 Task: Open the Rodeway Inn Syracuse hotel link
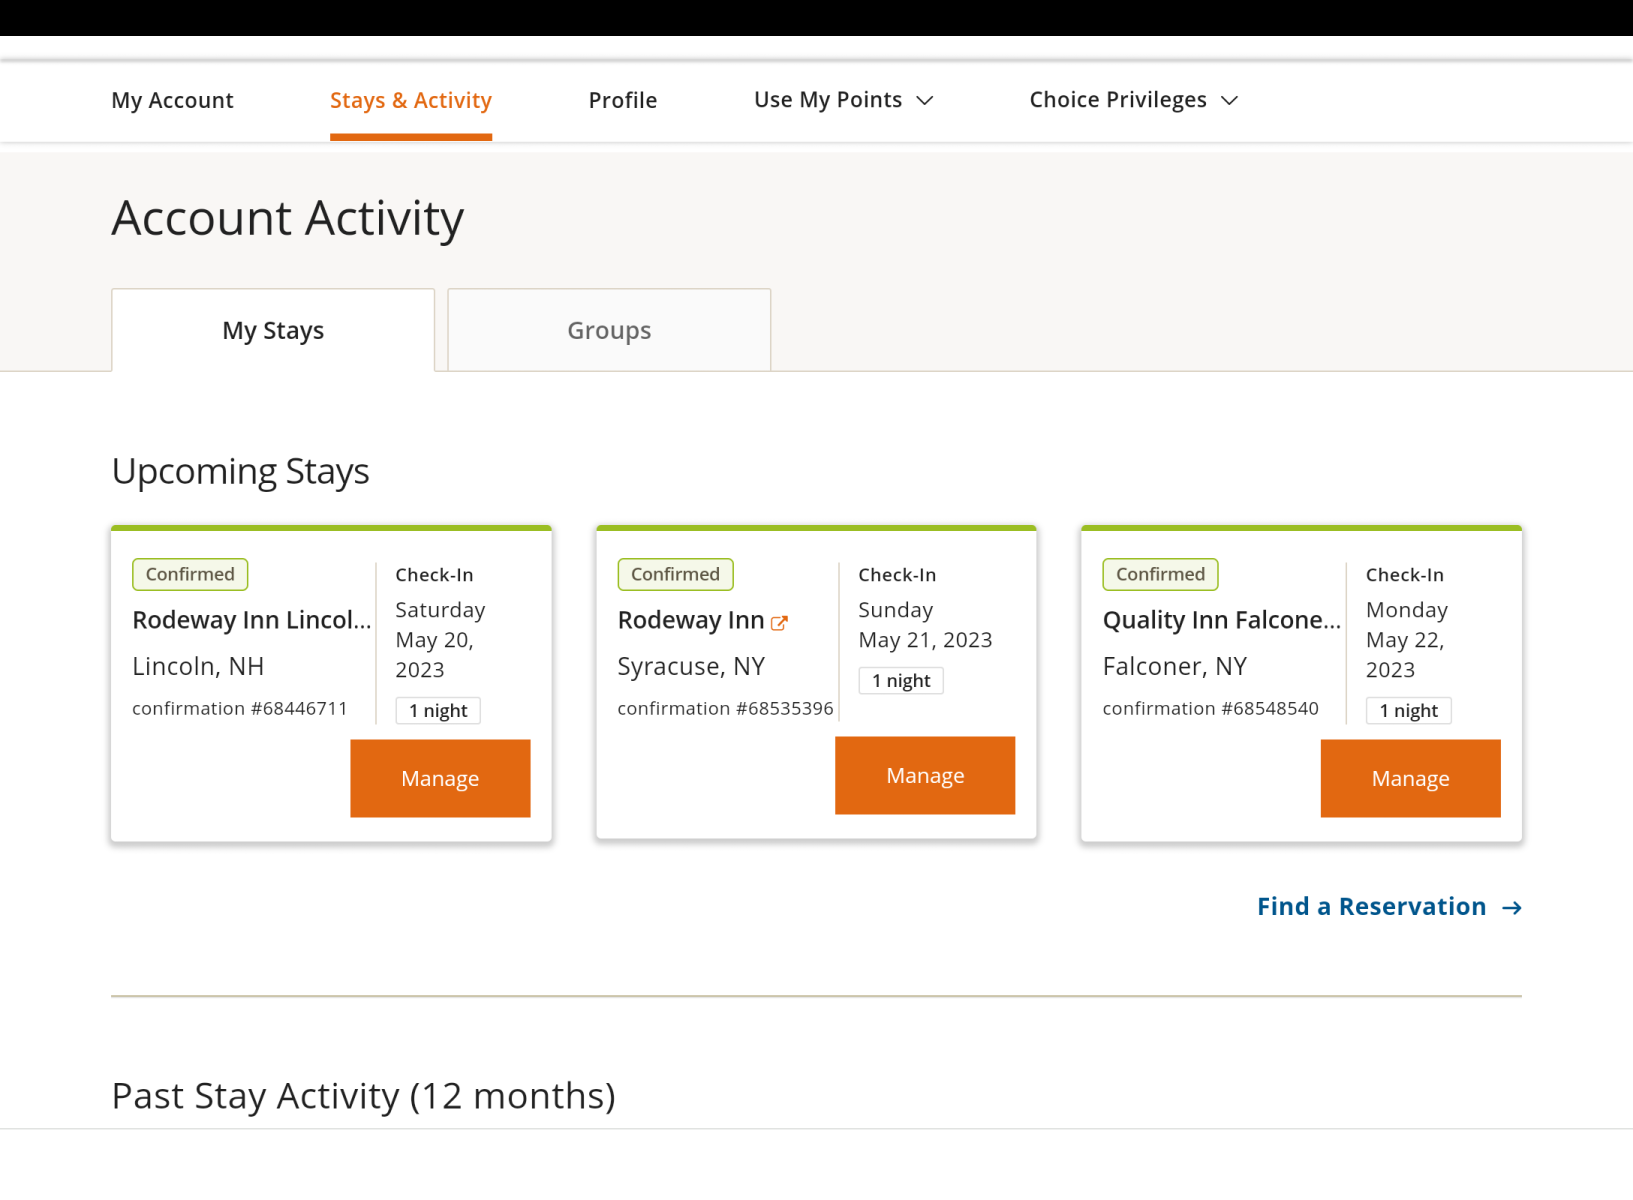690,621
